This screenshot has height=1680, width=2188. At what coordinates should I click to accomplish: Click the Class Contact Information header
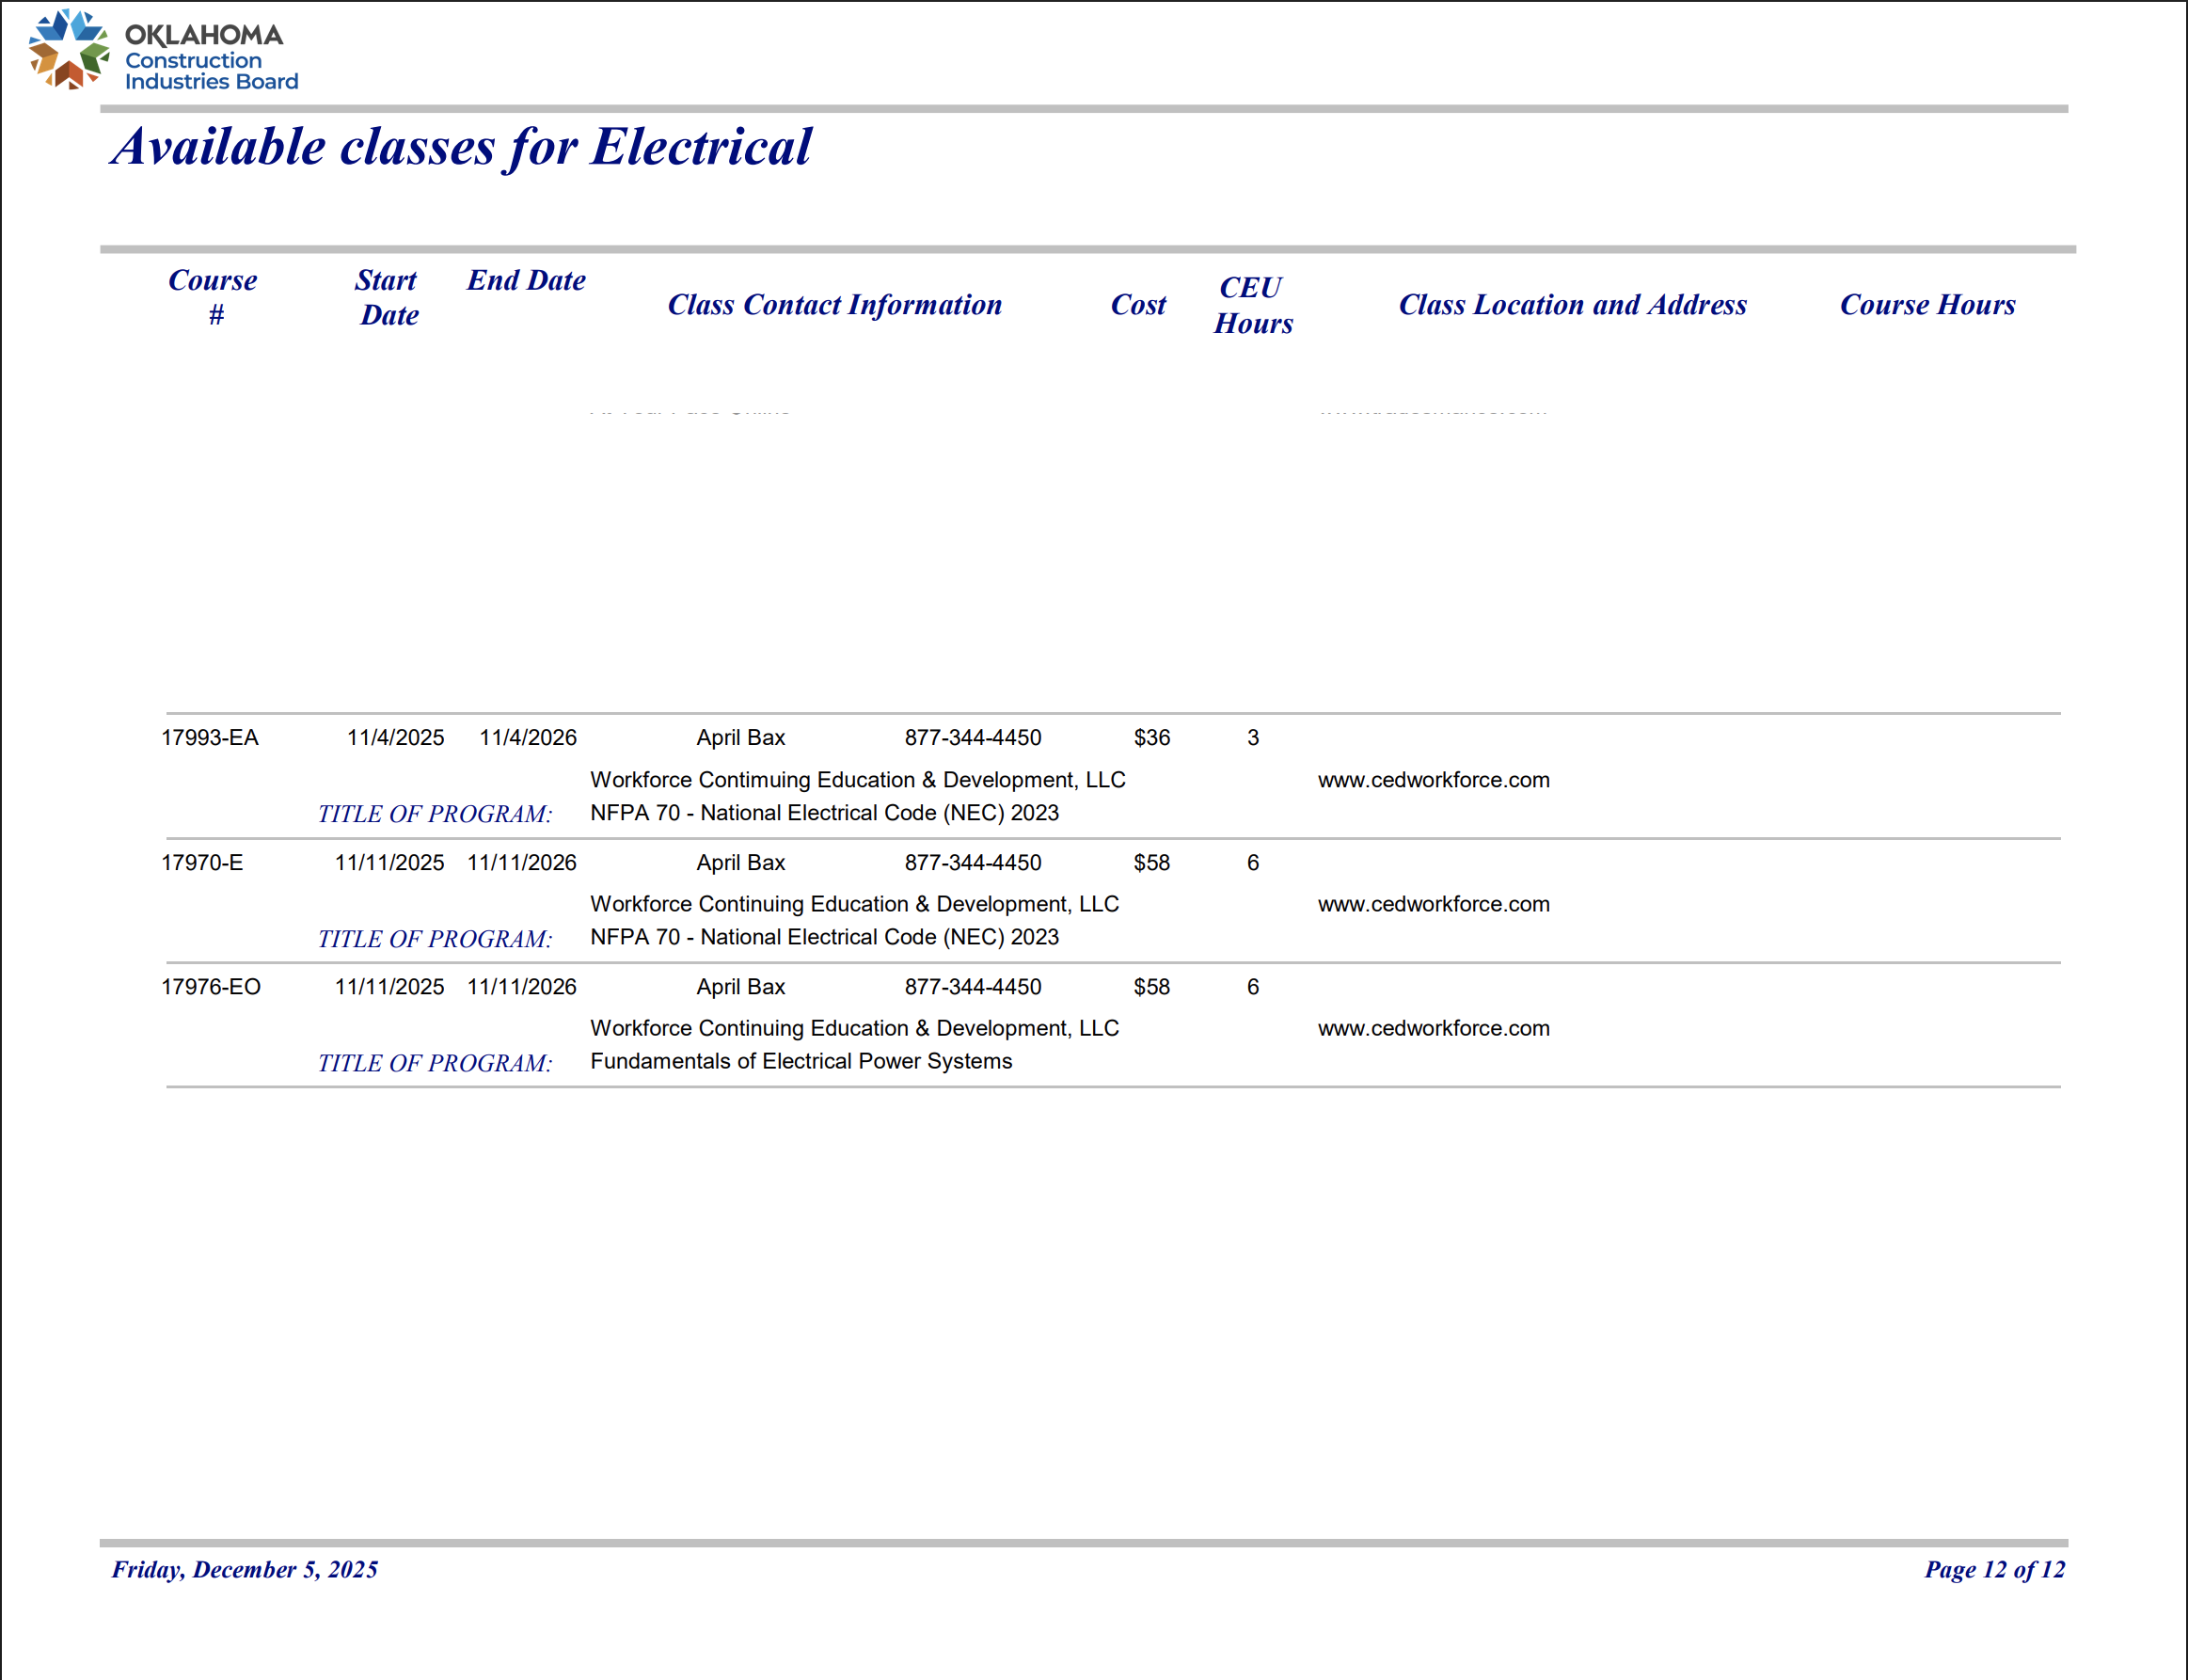(x=834, y=305)
